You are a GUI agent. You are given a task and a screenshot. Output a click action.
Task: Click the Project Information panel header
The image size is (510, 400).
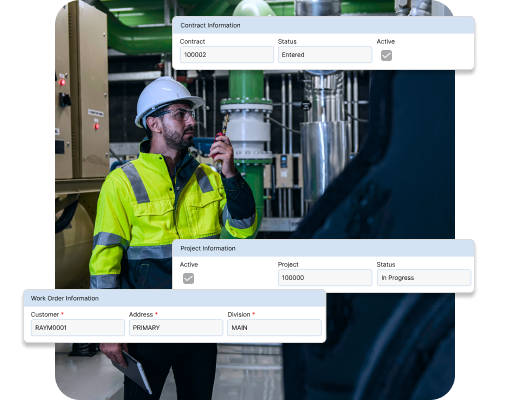pyautogui.click(x=323, y=248)
